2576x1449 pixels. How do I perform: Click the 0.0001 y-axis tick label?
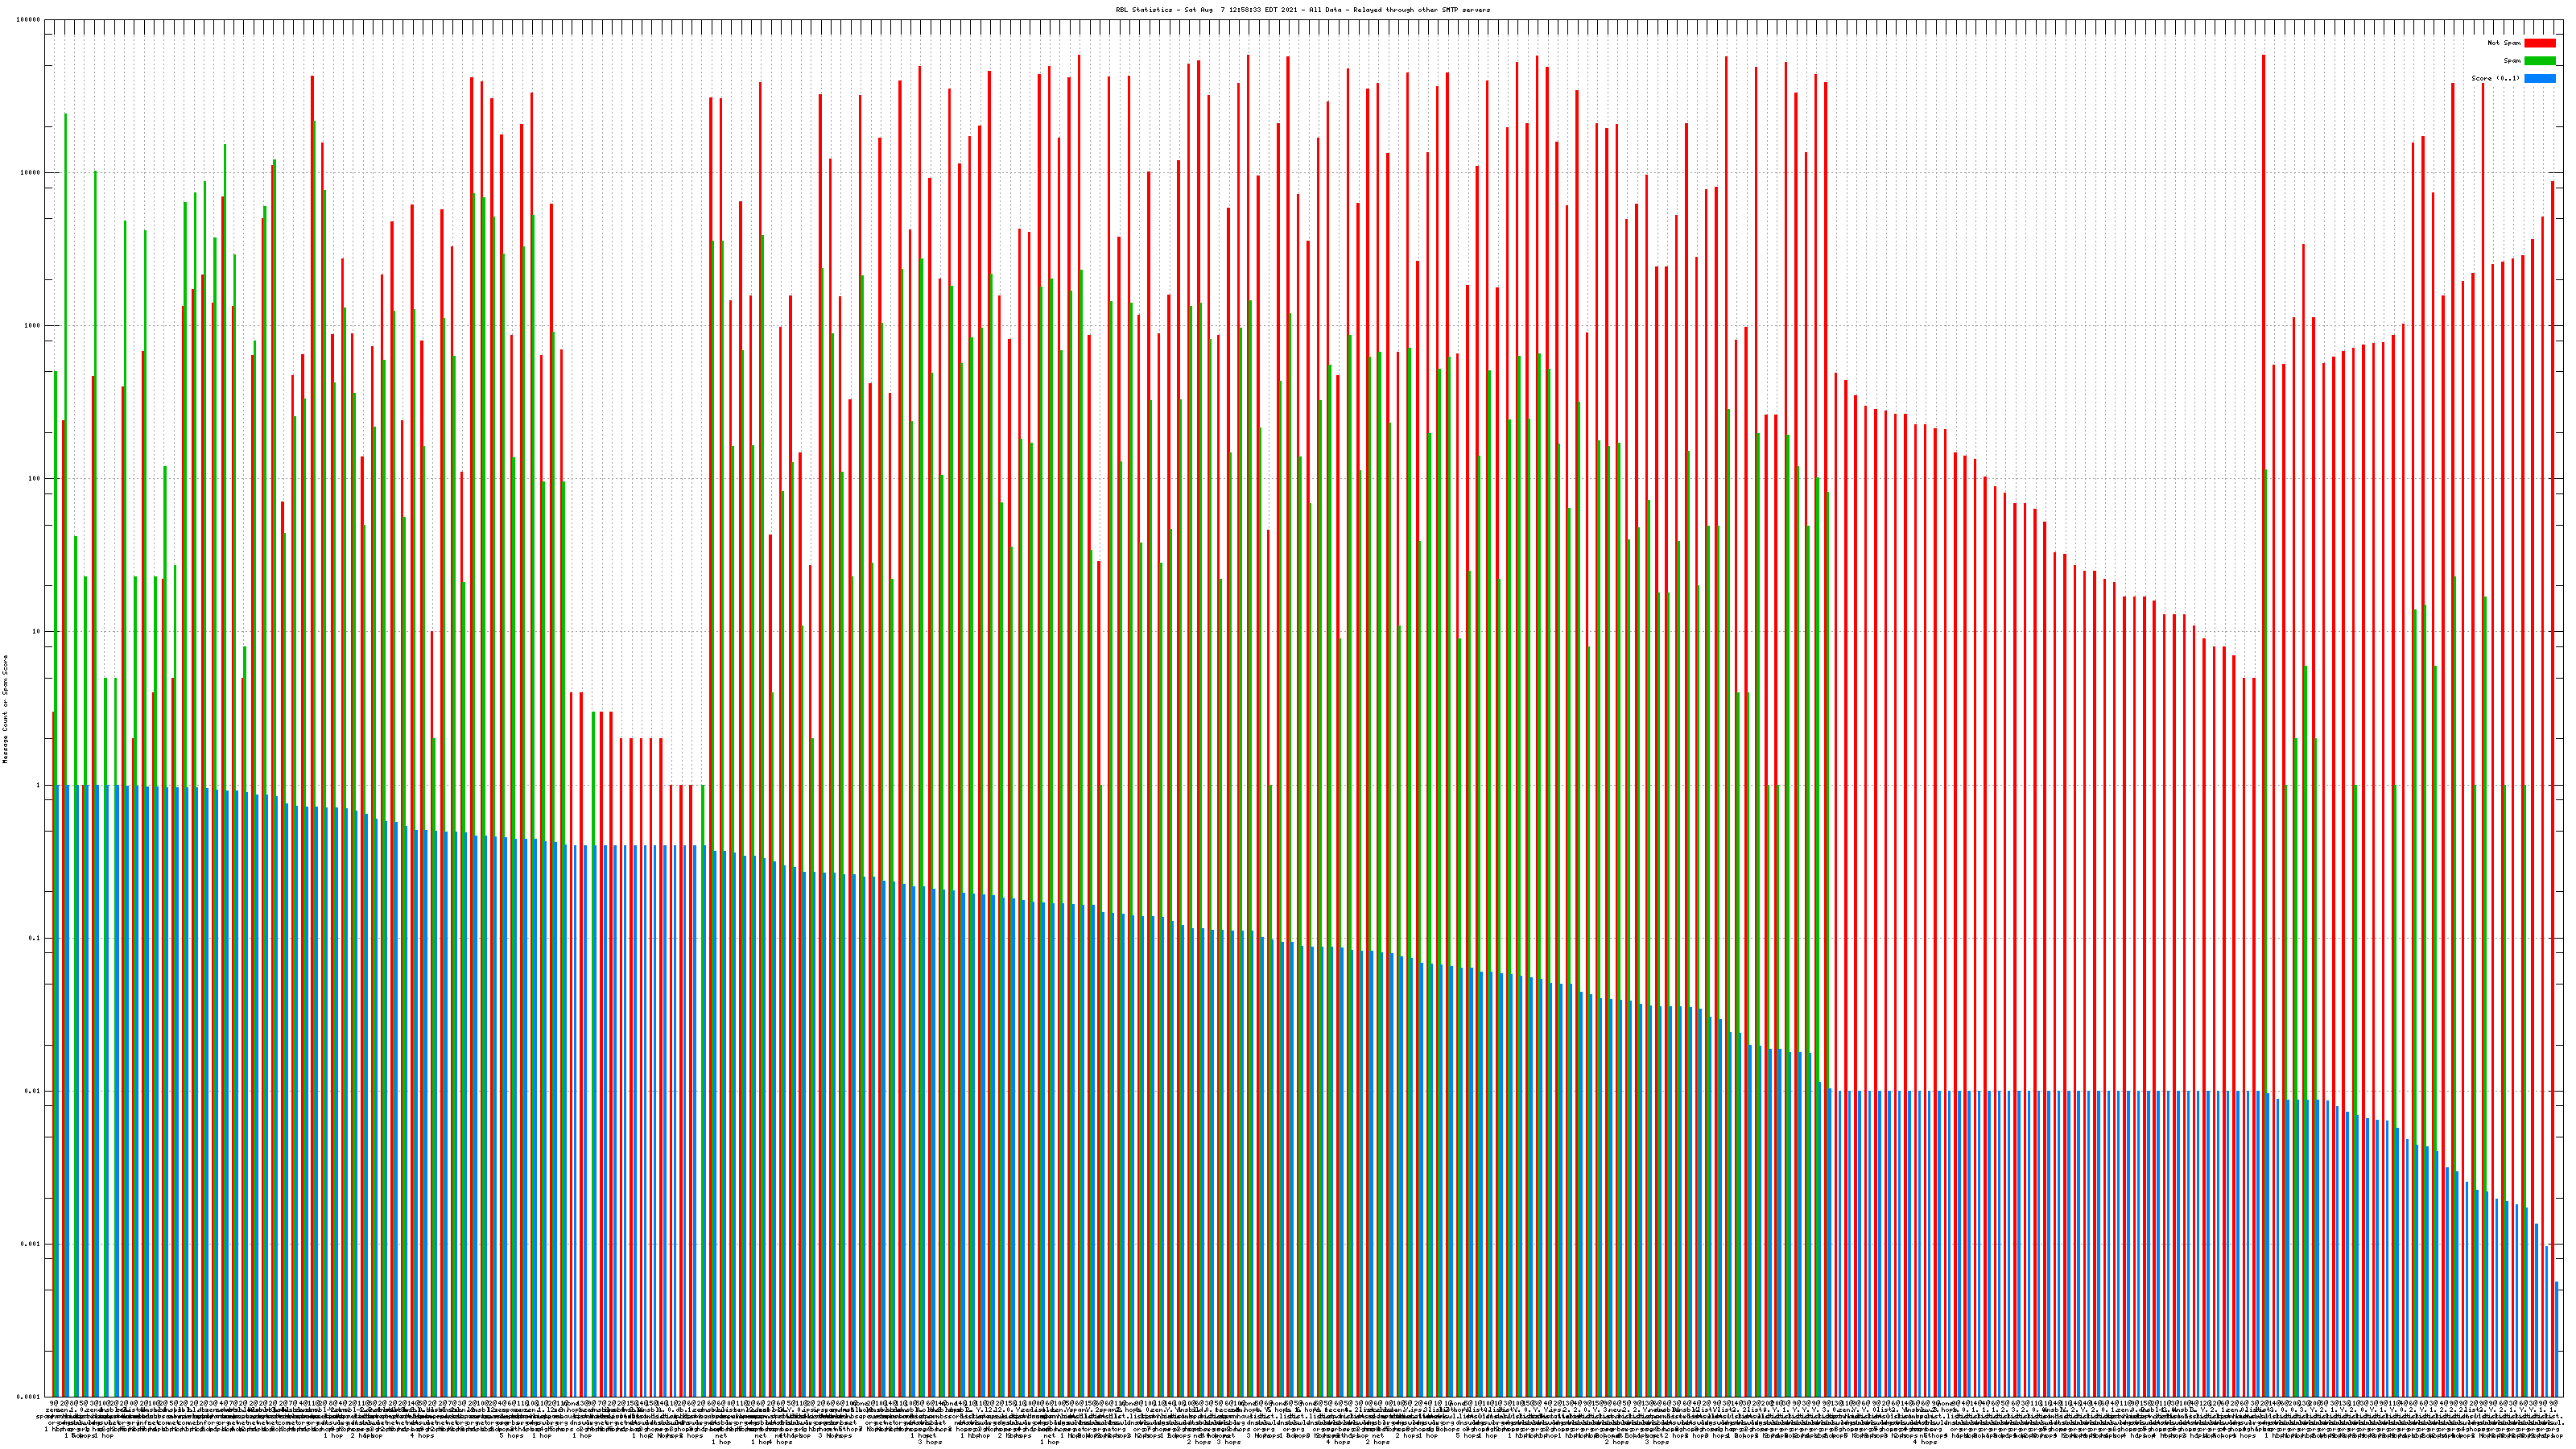click(x=29, y=1396)
